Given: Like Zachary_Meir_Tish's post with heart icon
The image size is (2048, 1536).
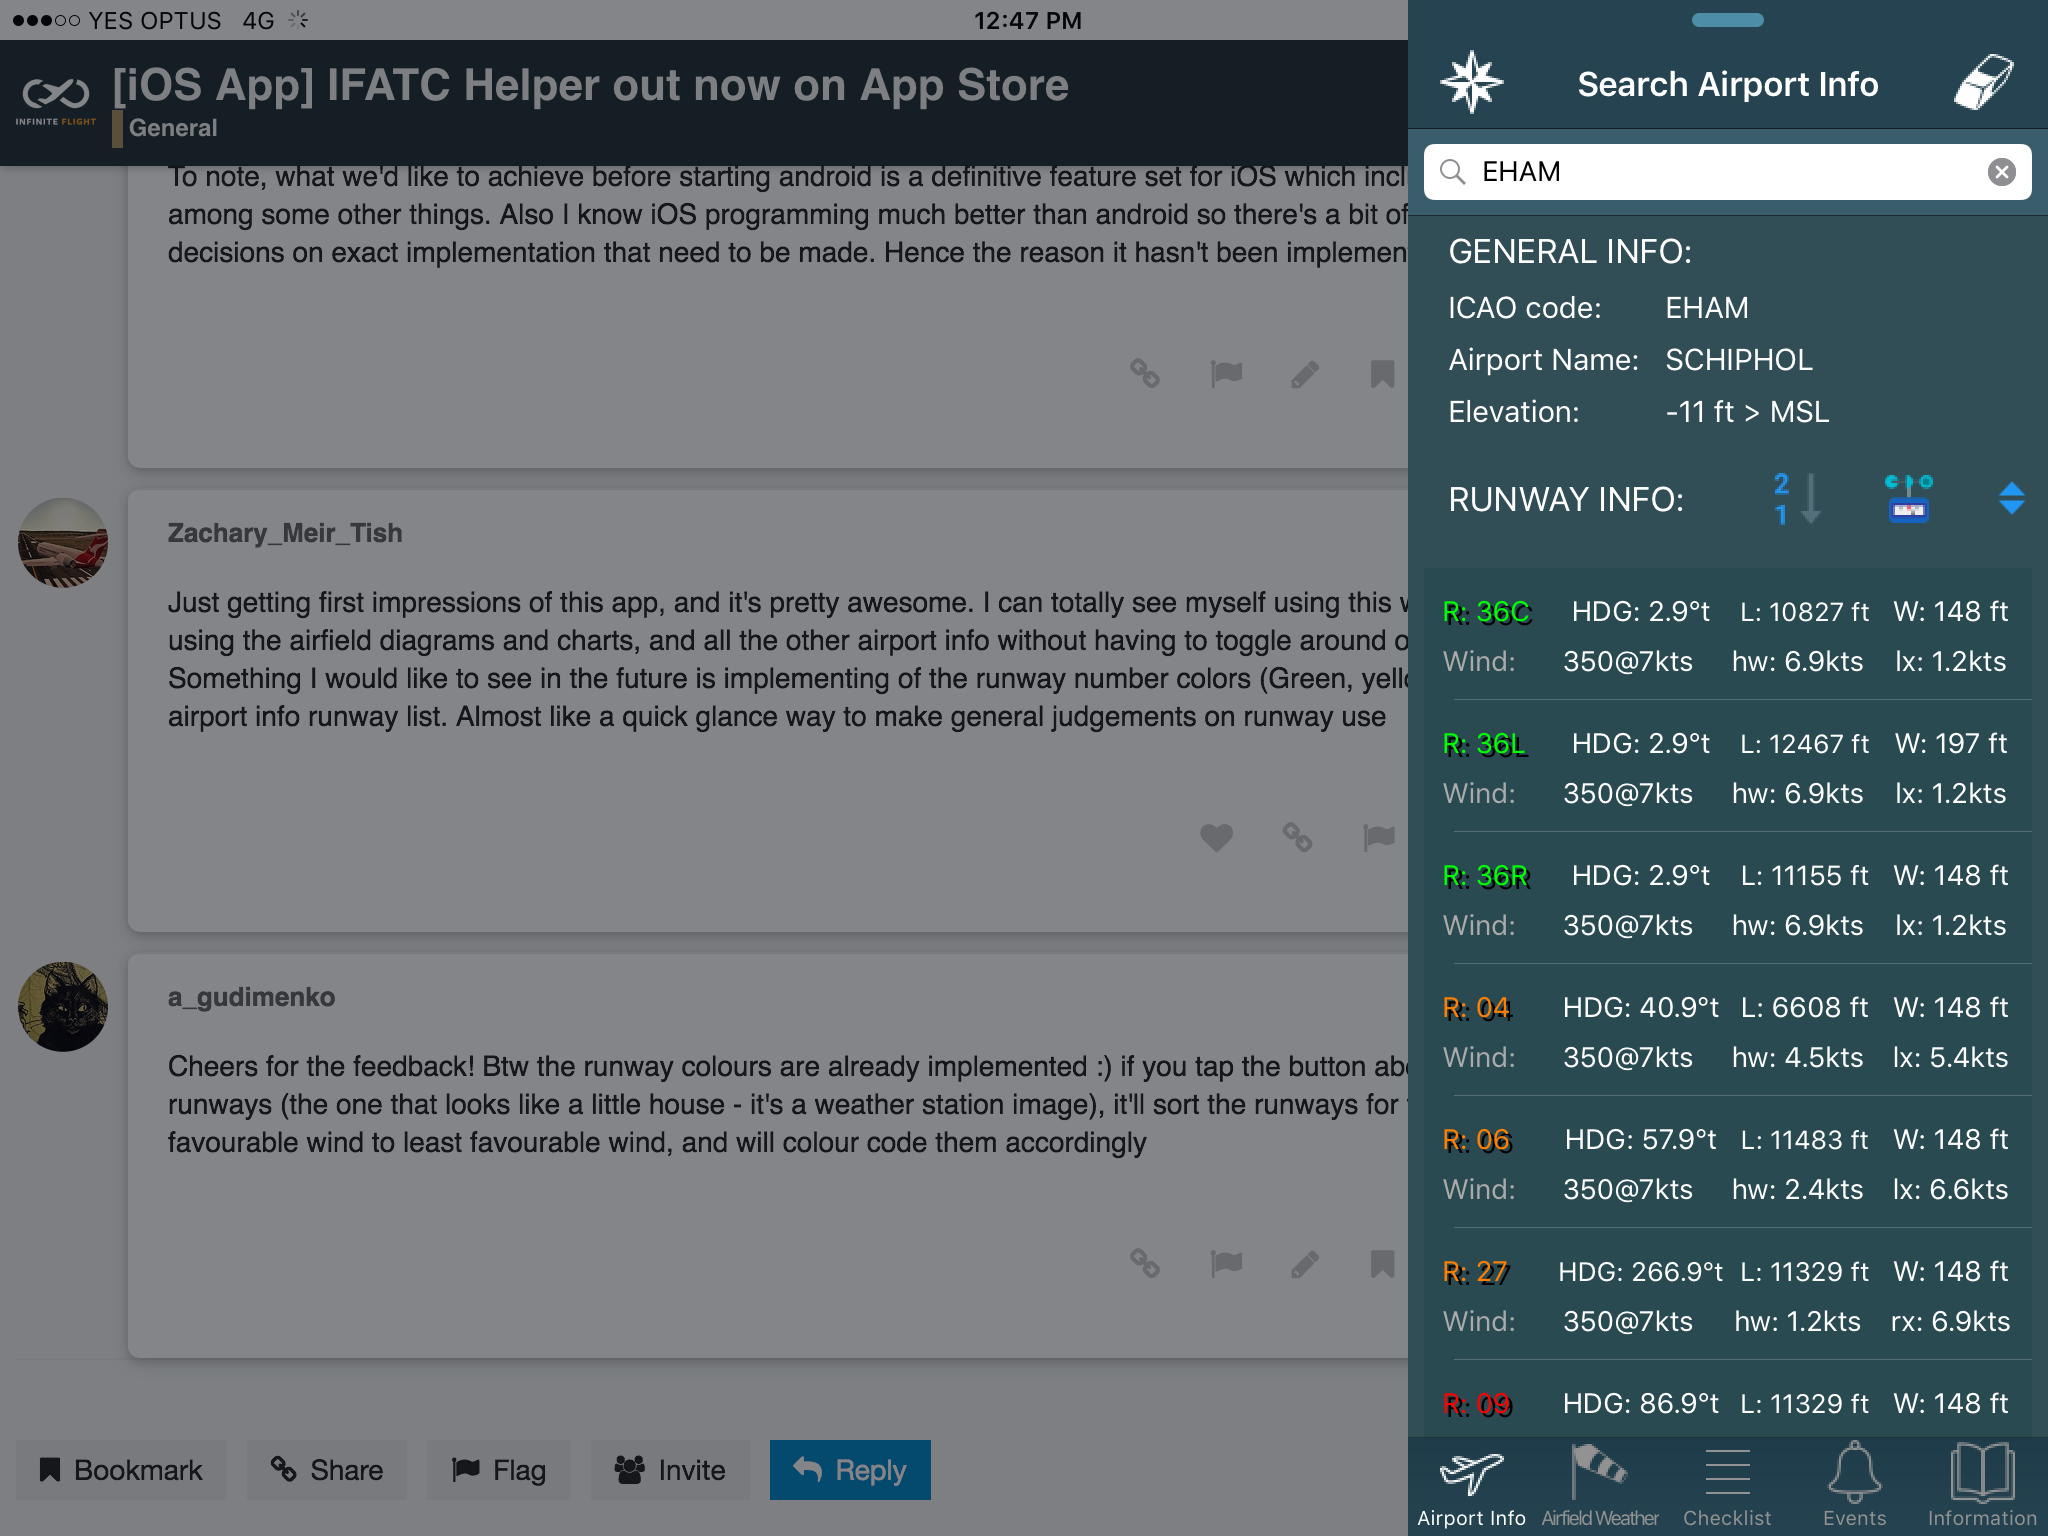Looking at the screenshot, I should [1216, 837].
